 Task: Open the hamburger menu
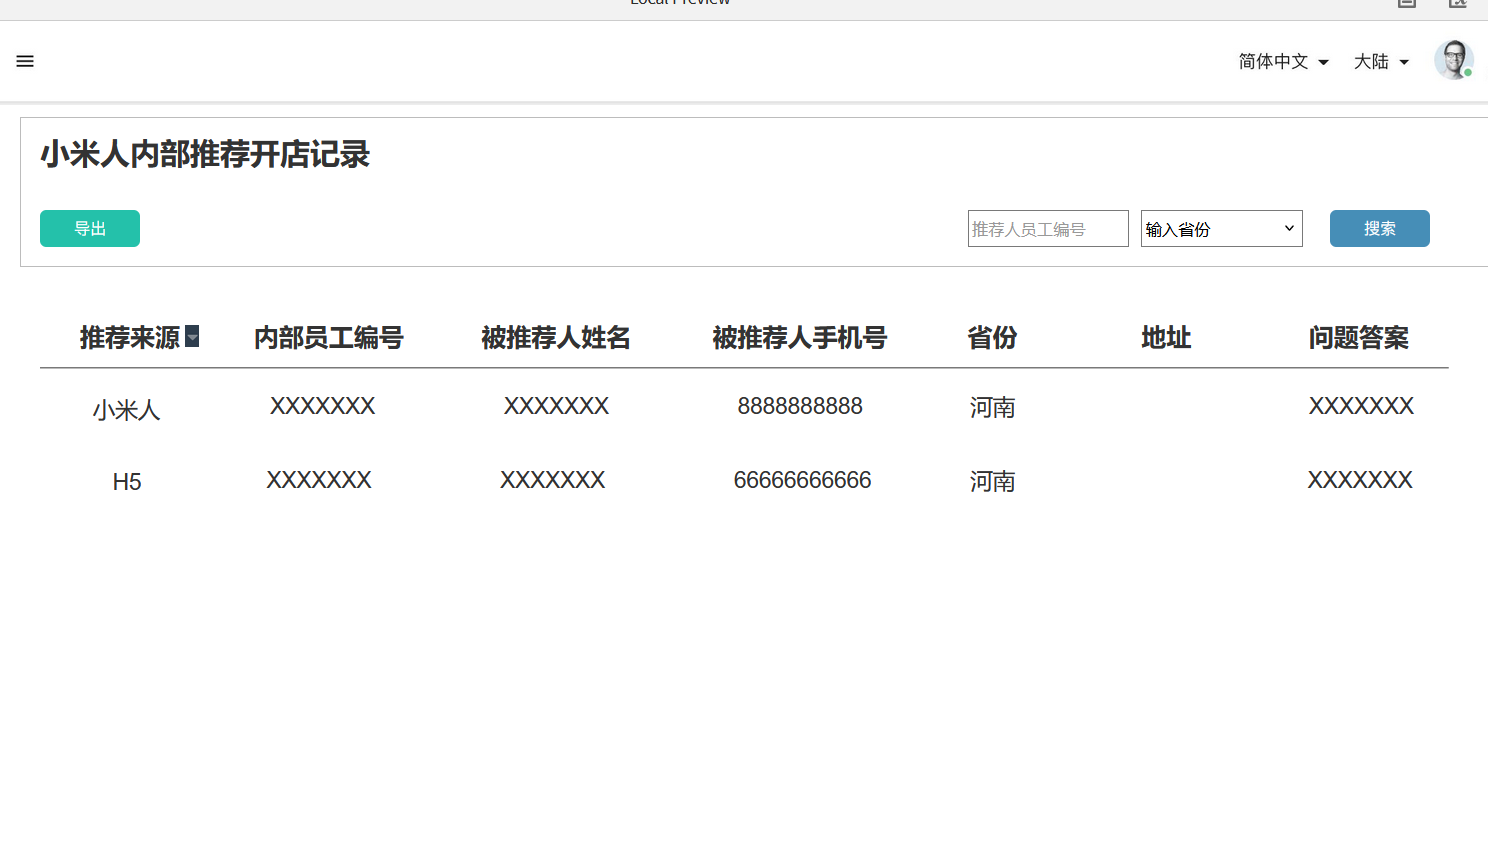25,61
